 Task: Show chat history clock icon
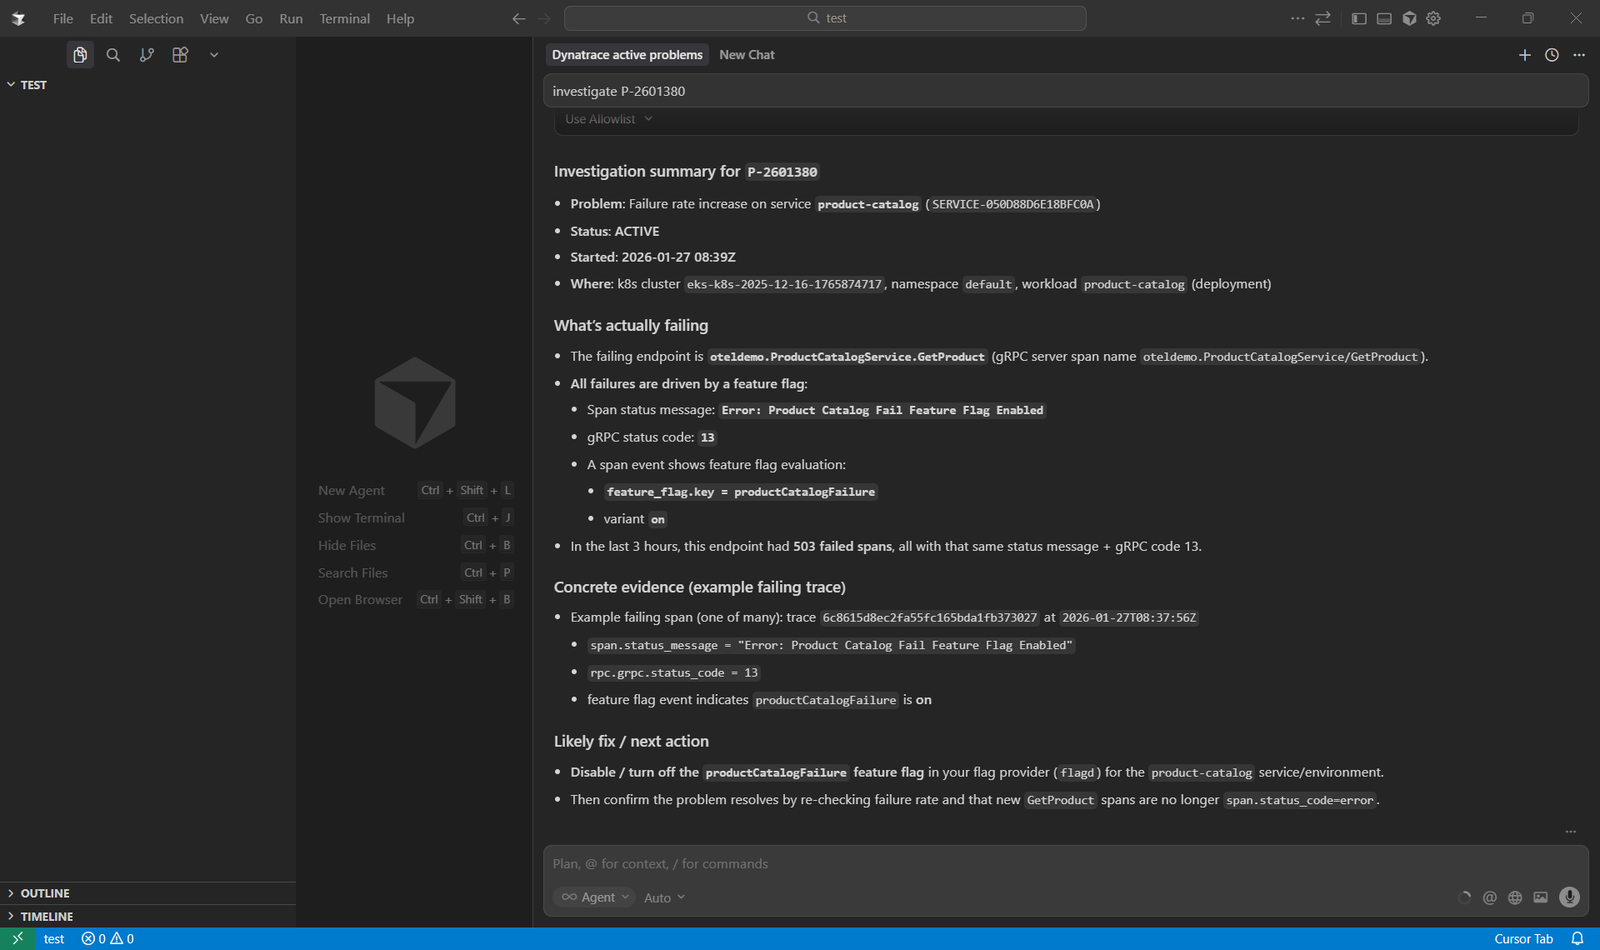(1552, 55)
